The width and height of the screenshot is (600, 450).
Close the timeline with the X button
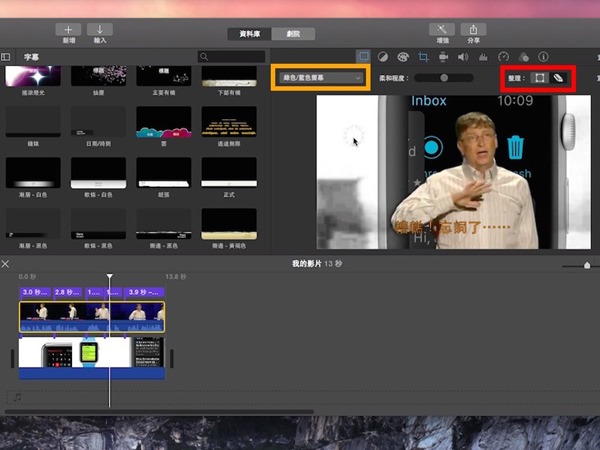click(6, 264)
